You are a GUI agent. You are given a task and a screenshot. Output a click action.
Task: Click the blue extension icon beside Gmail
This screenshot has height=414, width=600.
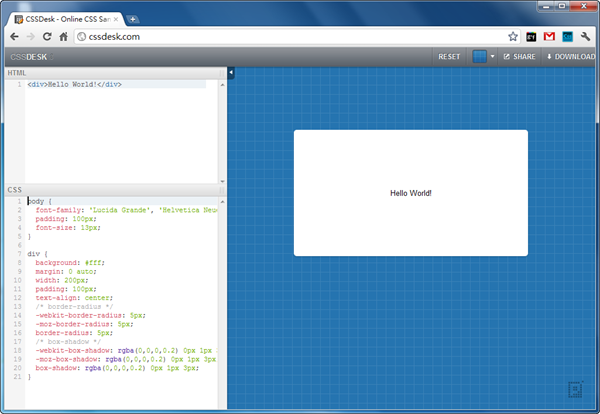pyautogui.click(x=567, y=36)
